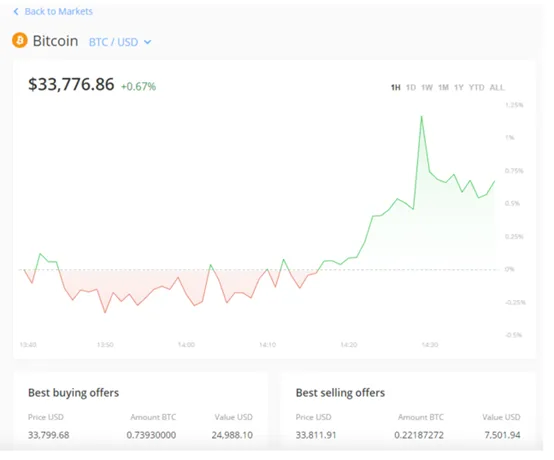Click the dropdown chevron beside BTC / USD
Viewport: 554px width, 460px height.
pos(148,42)
